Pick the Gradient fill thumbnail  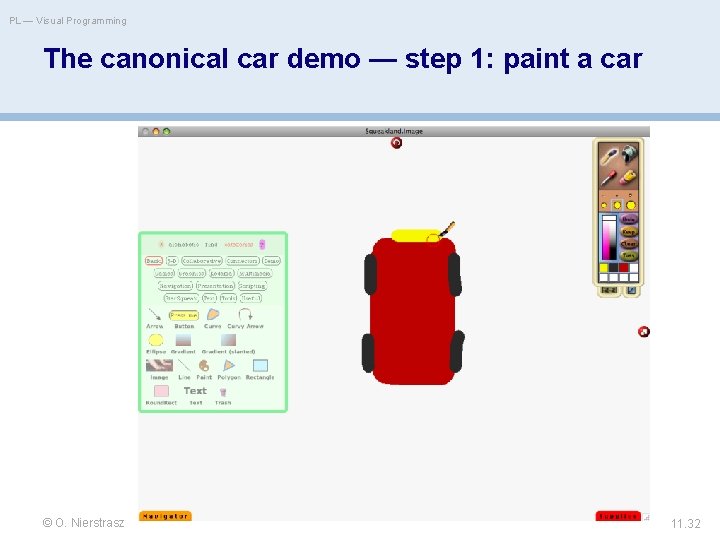click(x=183, y=340)
